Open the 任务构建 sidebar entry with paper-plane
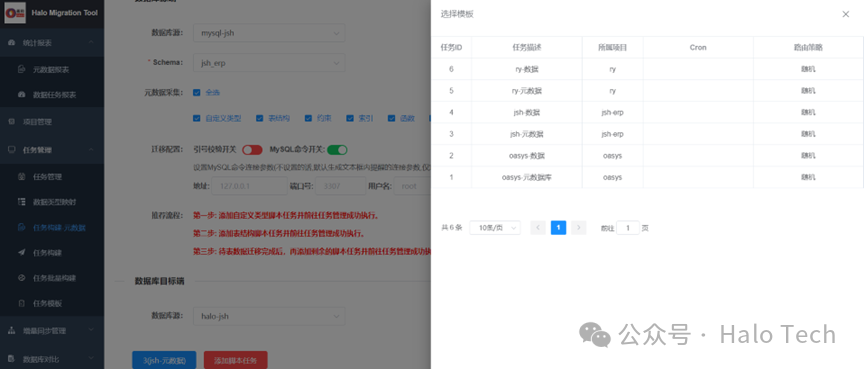 coord(47,253)
